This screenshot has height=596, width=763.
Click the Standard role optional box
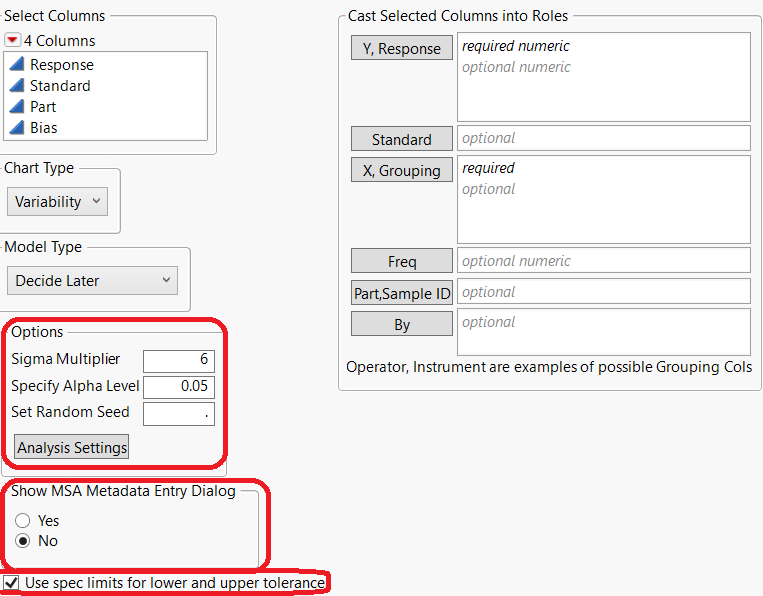604,138
